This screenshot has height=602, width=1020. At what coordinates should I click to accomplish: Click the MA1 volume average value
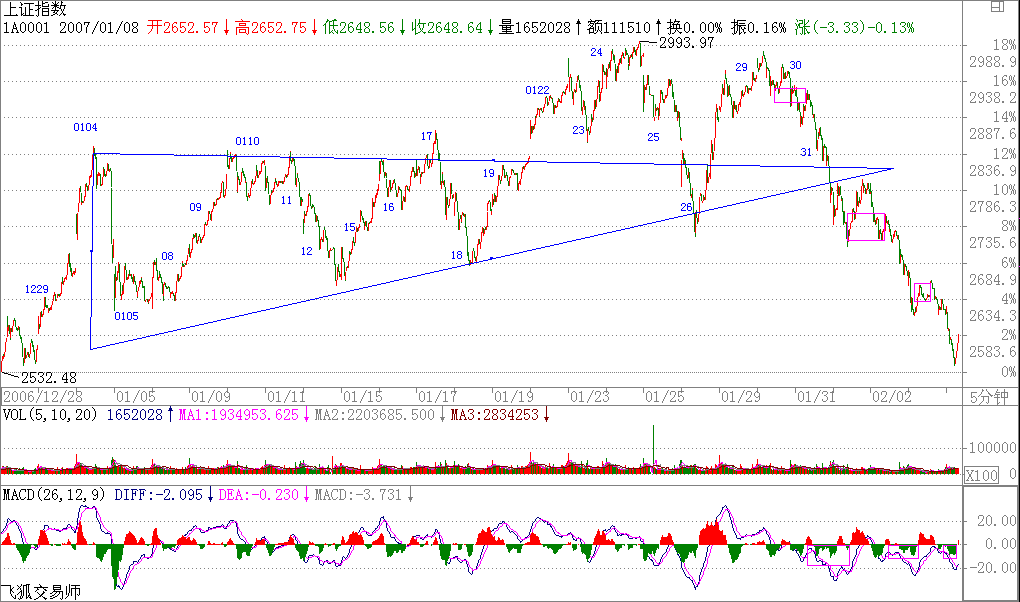(x=238, y=414)
